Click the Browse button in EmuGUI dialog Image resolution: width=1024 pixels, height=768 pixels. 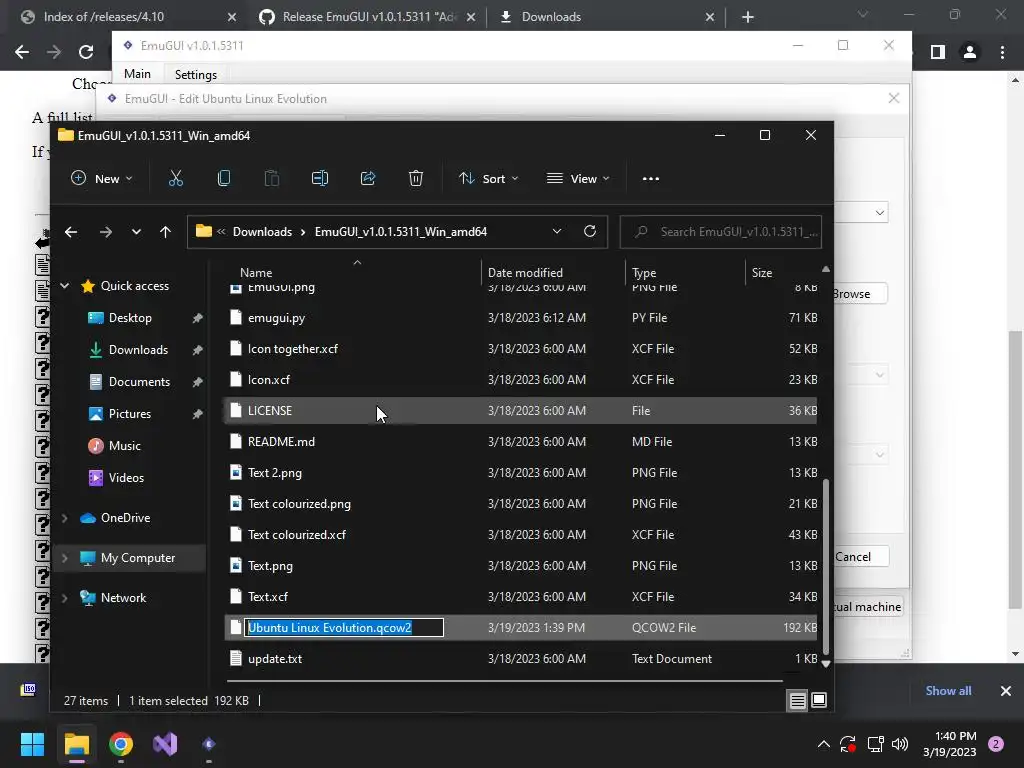tap(859, 294)
